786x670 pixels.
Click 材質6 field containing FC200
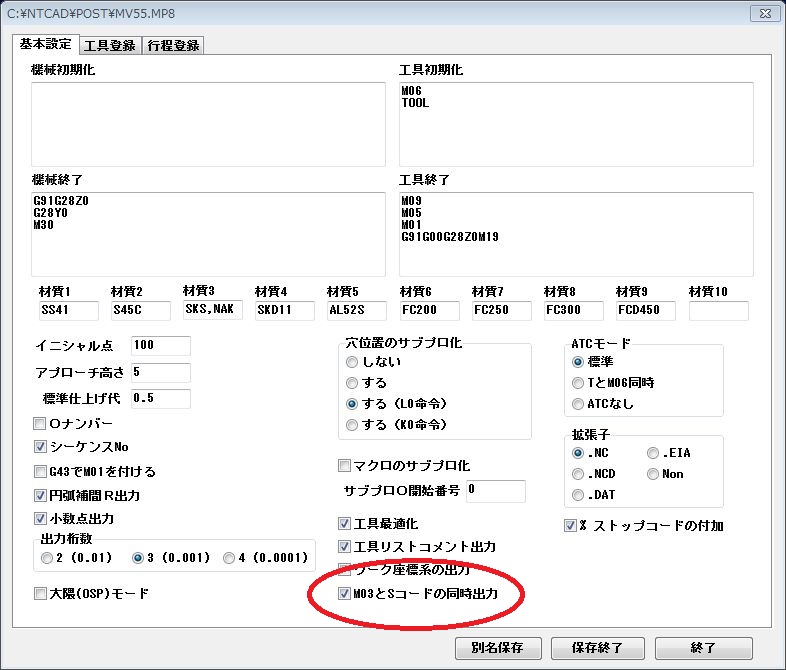[430, 310]
